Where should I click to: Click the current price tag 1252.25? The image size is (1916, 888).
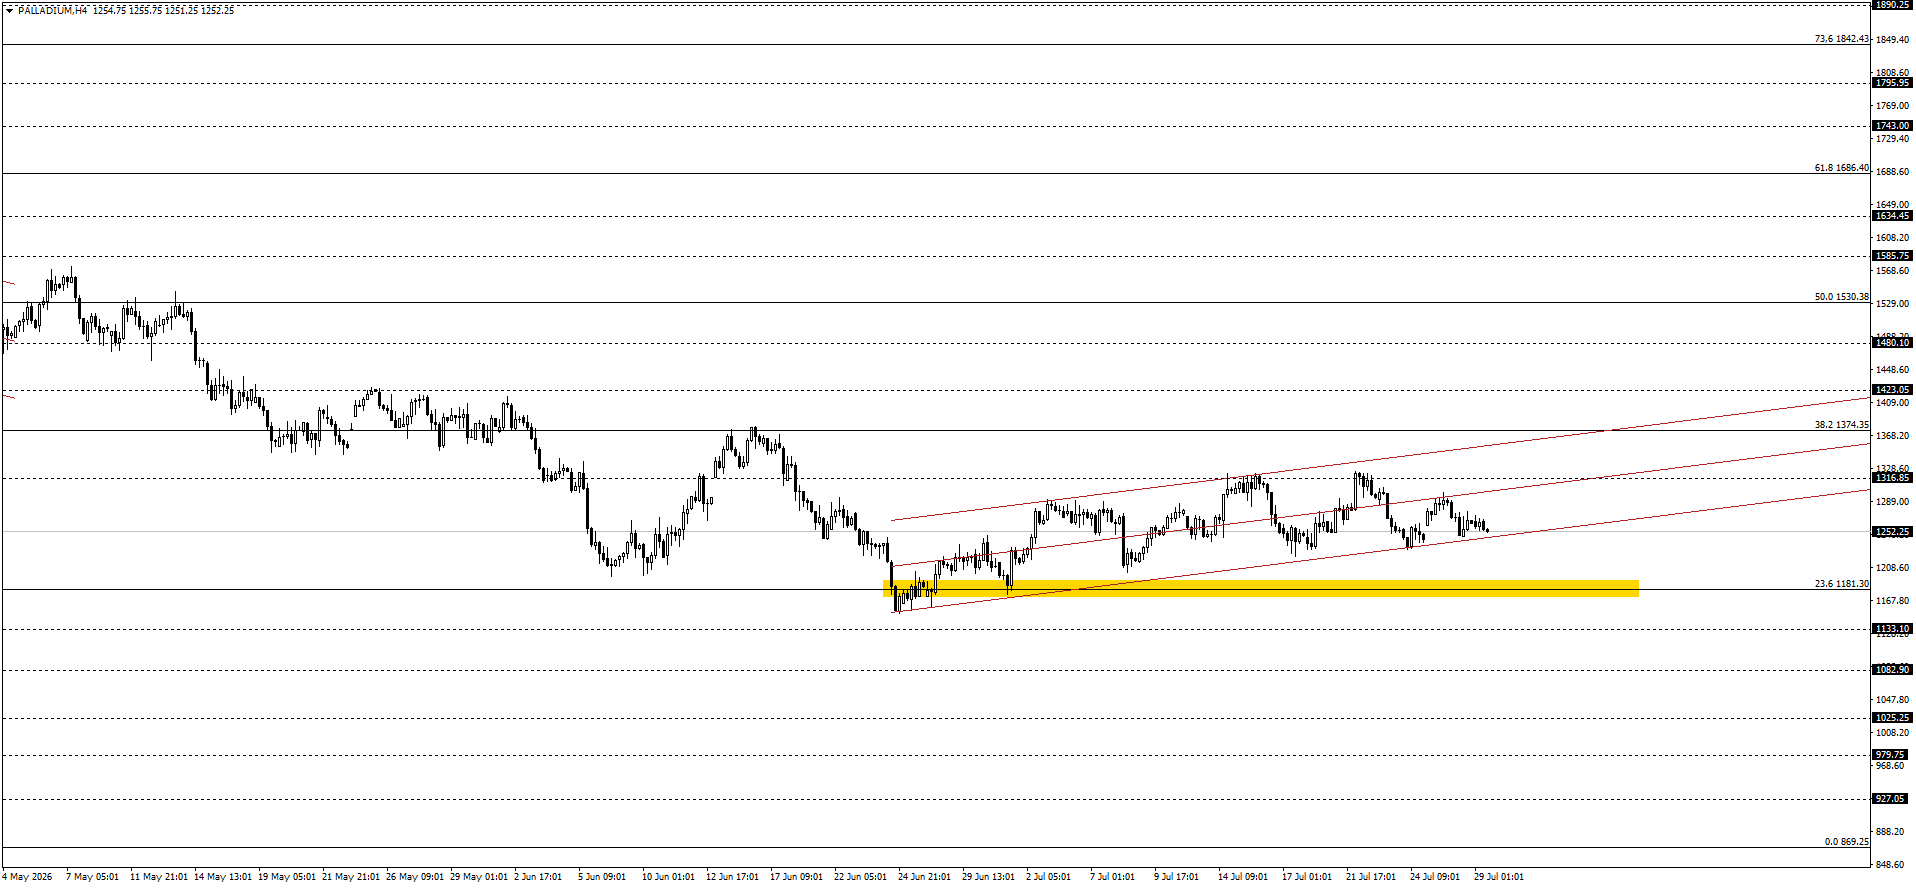click(x=1892, y=532)
